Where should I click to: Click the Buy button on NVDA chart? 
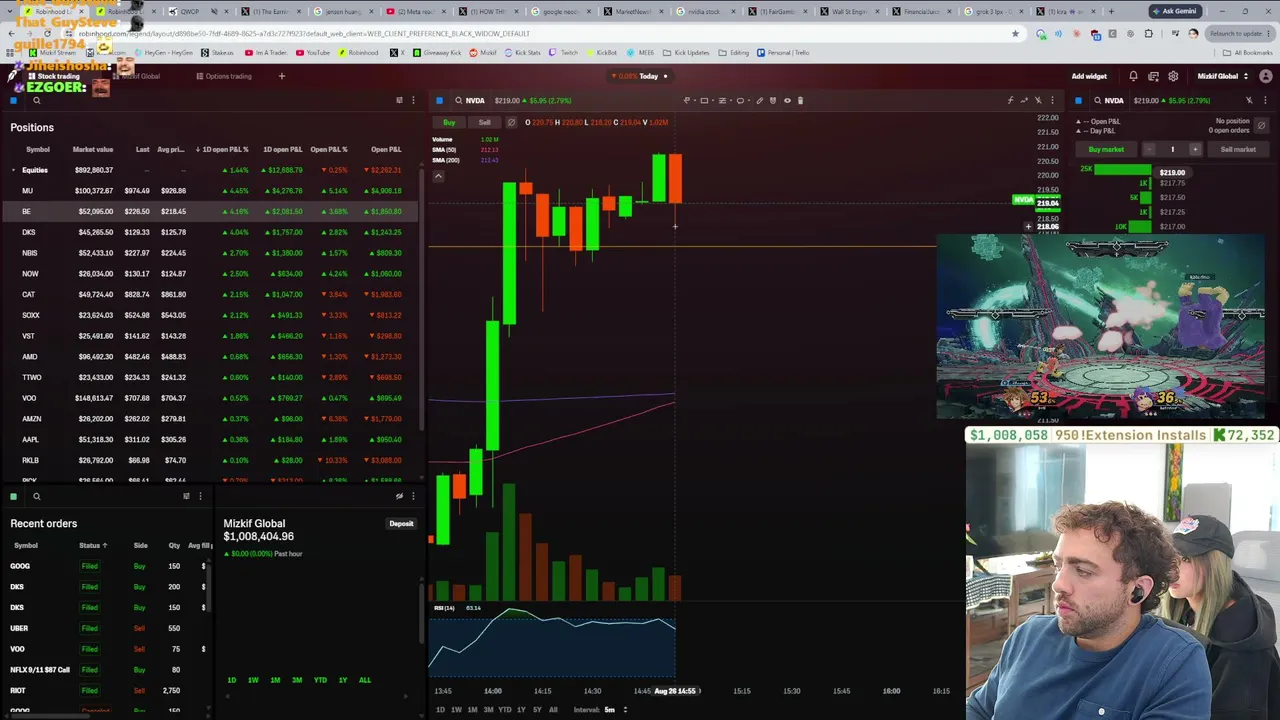click(449, 122)
